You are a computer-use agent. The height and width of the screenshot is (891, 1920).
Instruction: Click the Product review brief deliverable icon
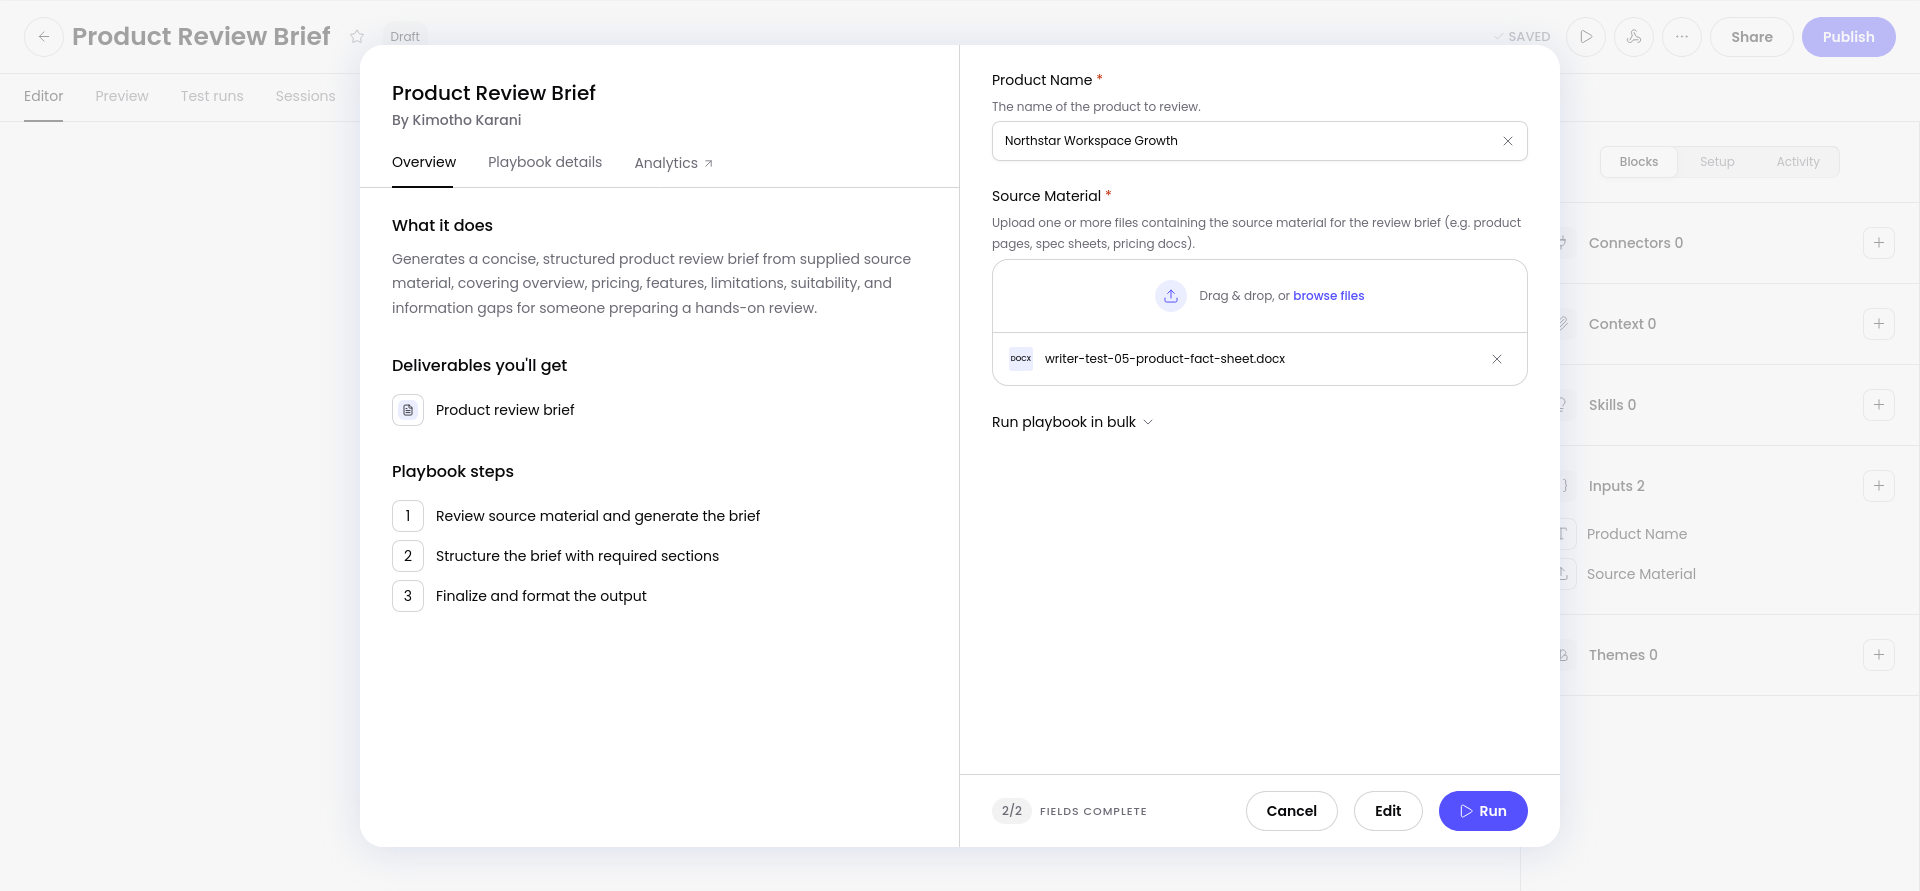[408, 410]
